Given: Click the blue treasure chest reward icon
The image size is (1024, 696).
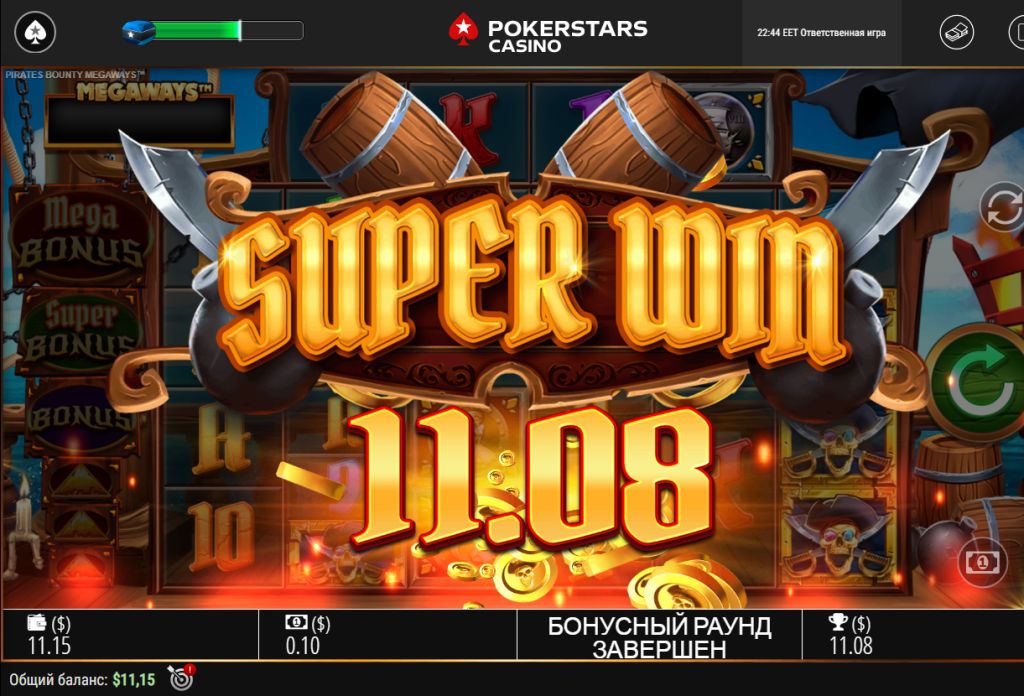Looking at the screenshot, I should 139,31.
